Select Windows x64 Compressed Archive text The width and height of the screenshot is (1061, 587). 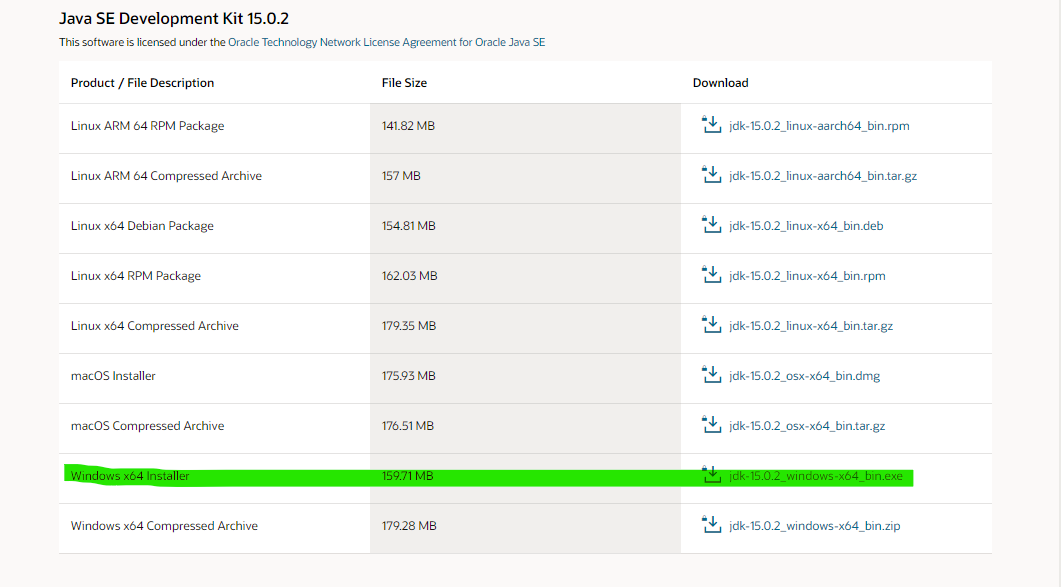click(164, 526)
